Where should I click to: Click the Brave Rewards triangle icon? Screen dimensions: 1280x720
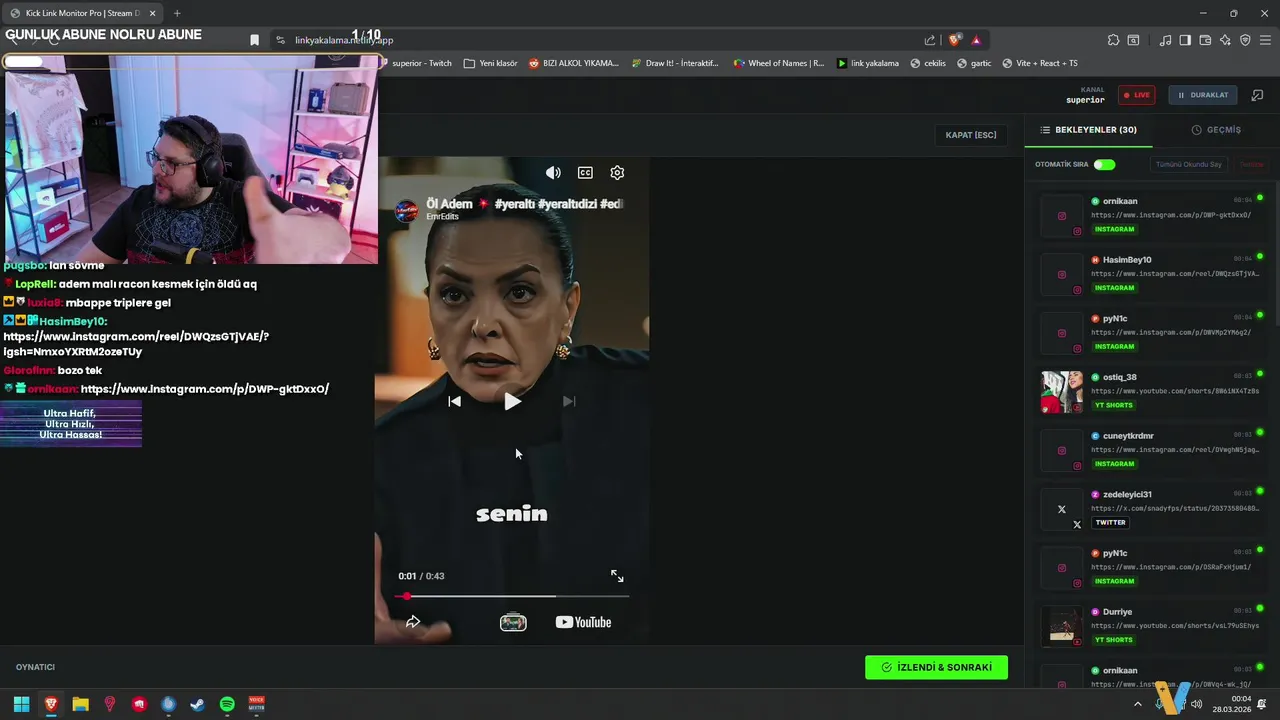click(x=976, y=40)
